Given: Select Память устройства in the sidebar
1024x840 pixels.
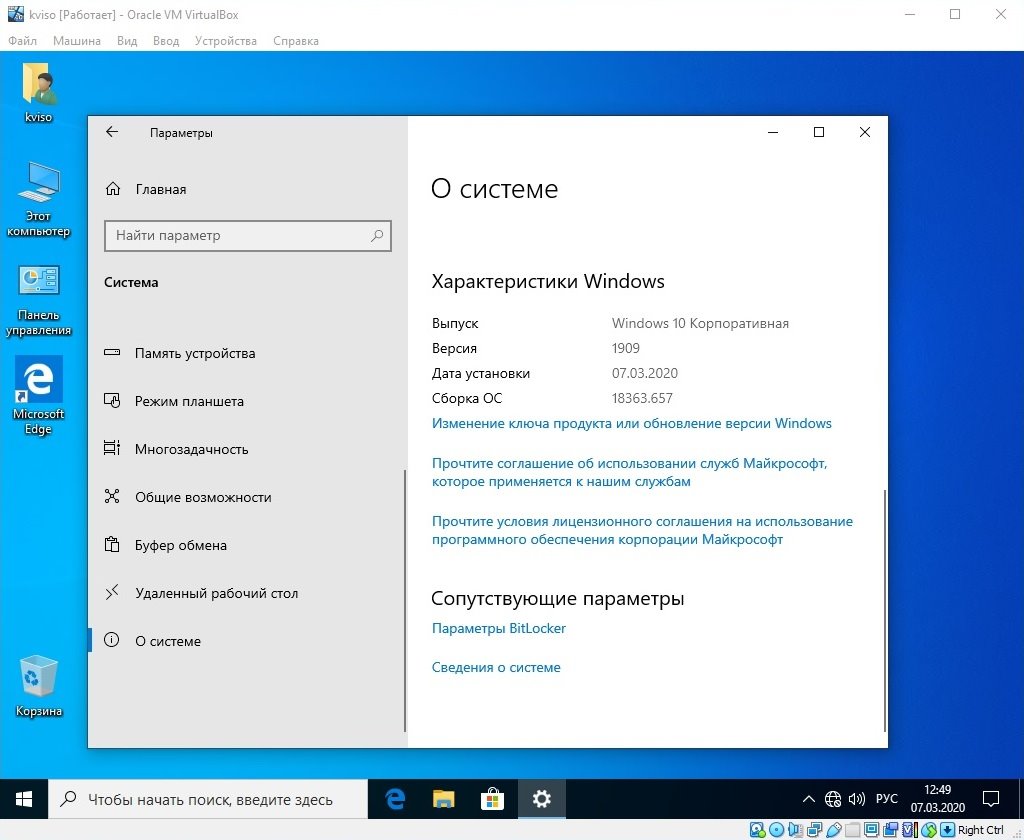Looking at the screenshot, I should pyautogui.click(x=246, y=353).
